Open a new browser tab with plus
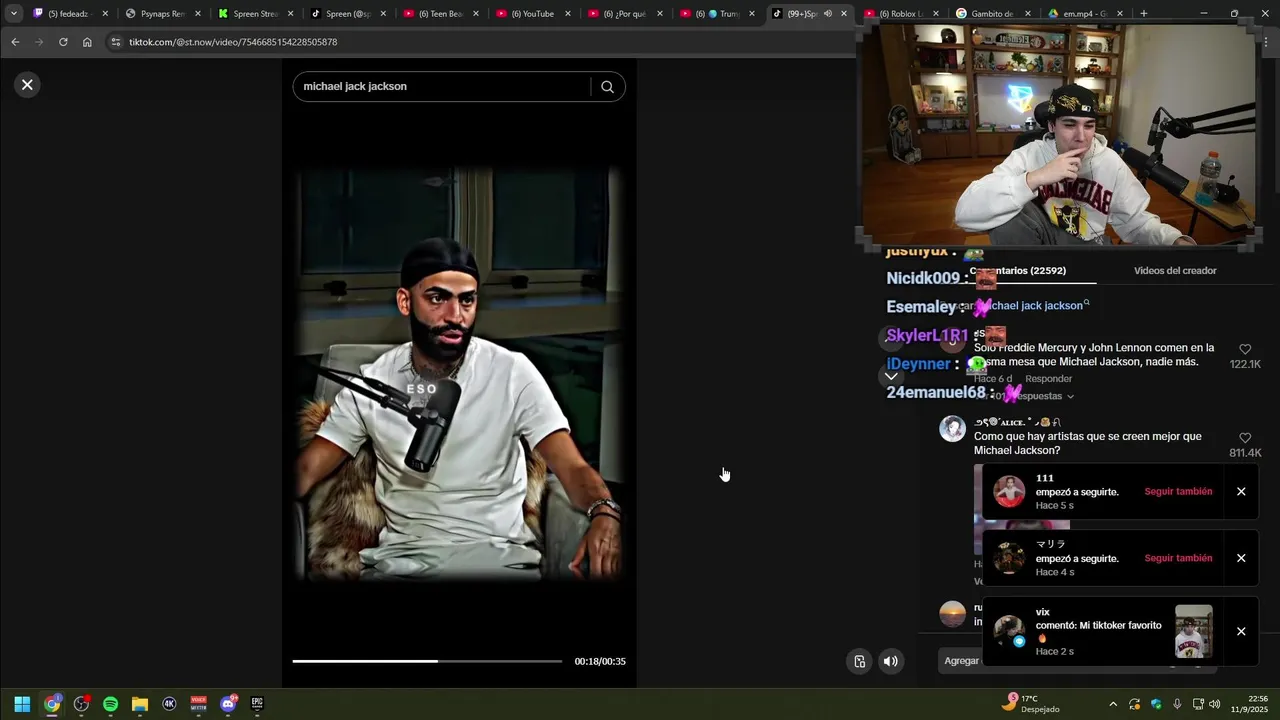The image size is (1280, 720). click(1144, 14)
